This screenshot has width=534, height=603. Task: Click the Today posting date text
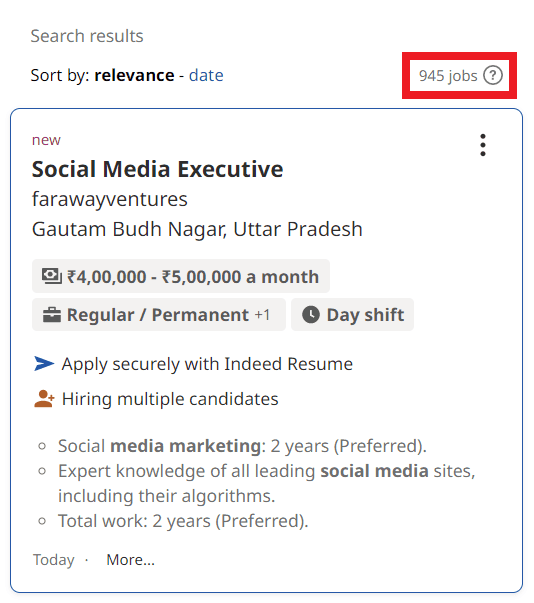point(53,560)
